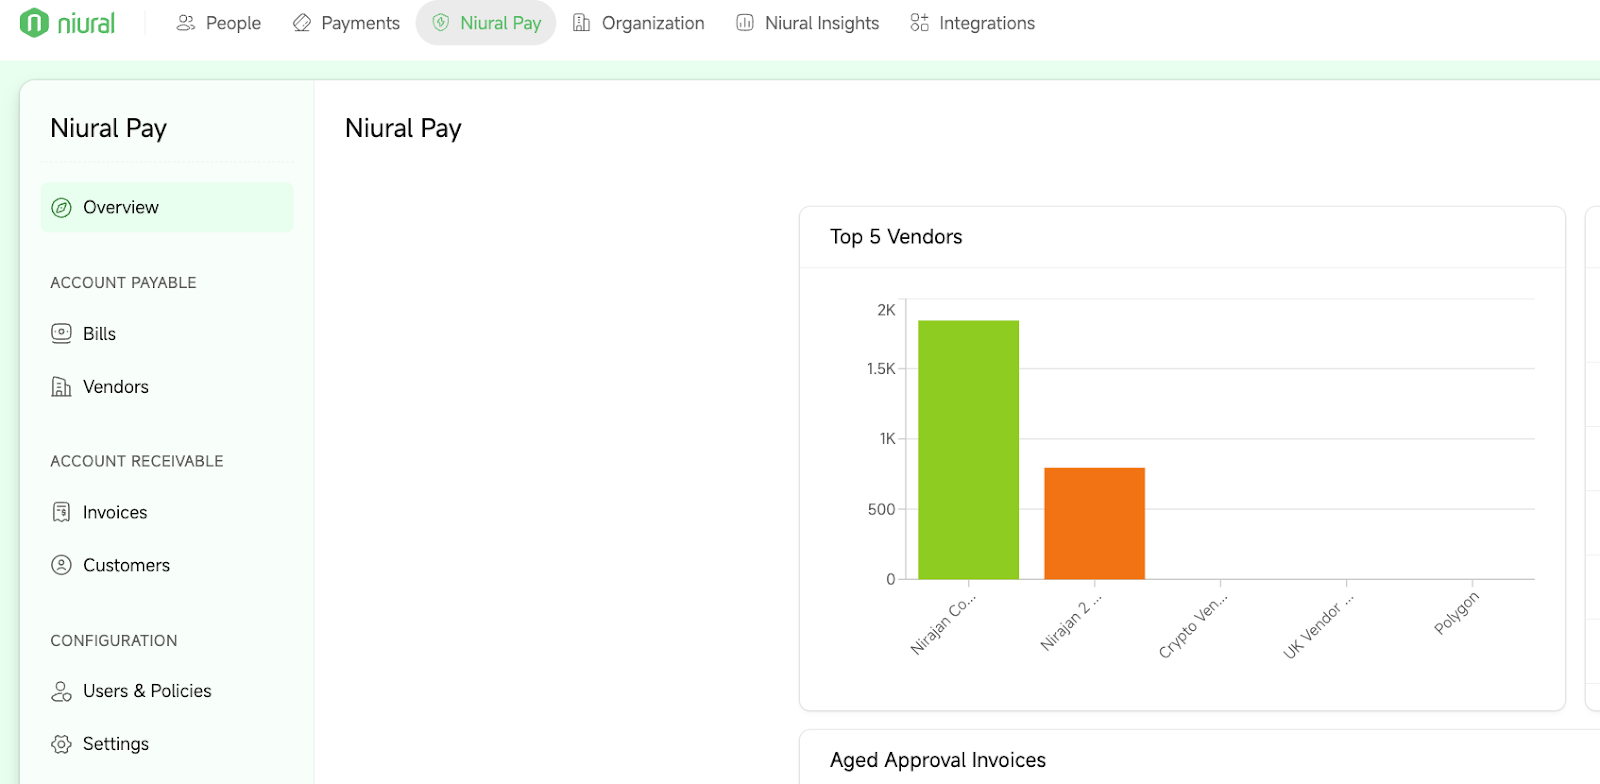Click the Nirajan Co... axis label
Image resolution: width=1600 pixels, height=784 pixels.
[943, 625]
